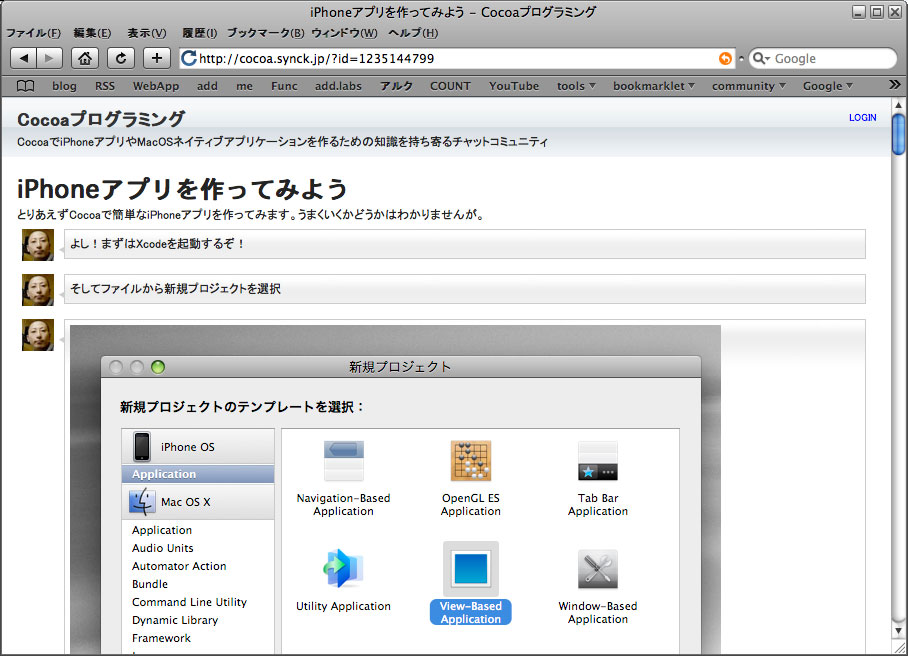Expand the bookmarklet bookmark folder
The width and height of the screenshot is (908, 656).
click(x=654, y=86)
